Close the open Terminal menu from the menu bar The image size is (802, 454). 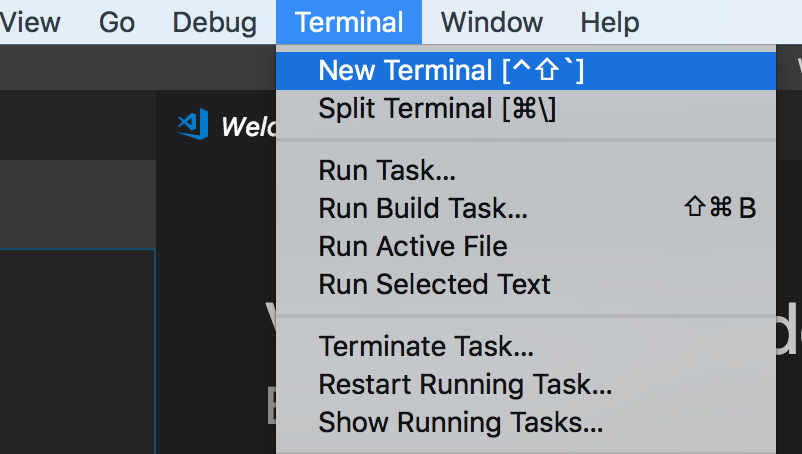click(x=349, y=22)
